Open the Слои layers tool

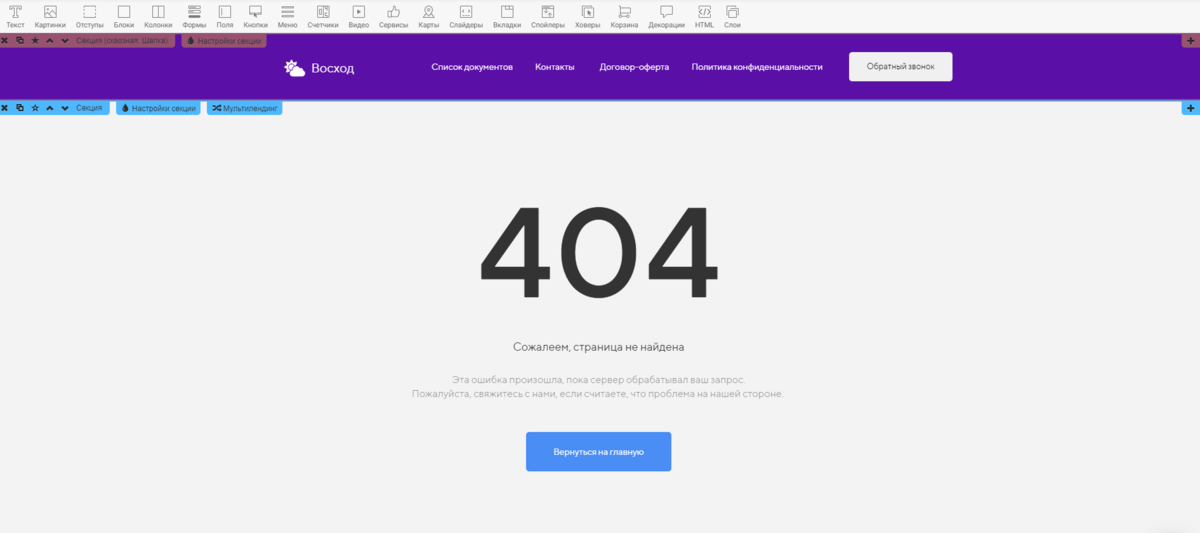(733, 16)
